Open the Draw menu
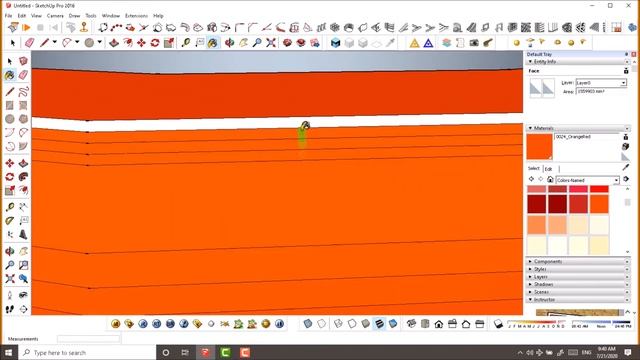Viewport: 640px width, 360px height. [74, 16]
